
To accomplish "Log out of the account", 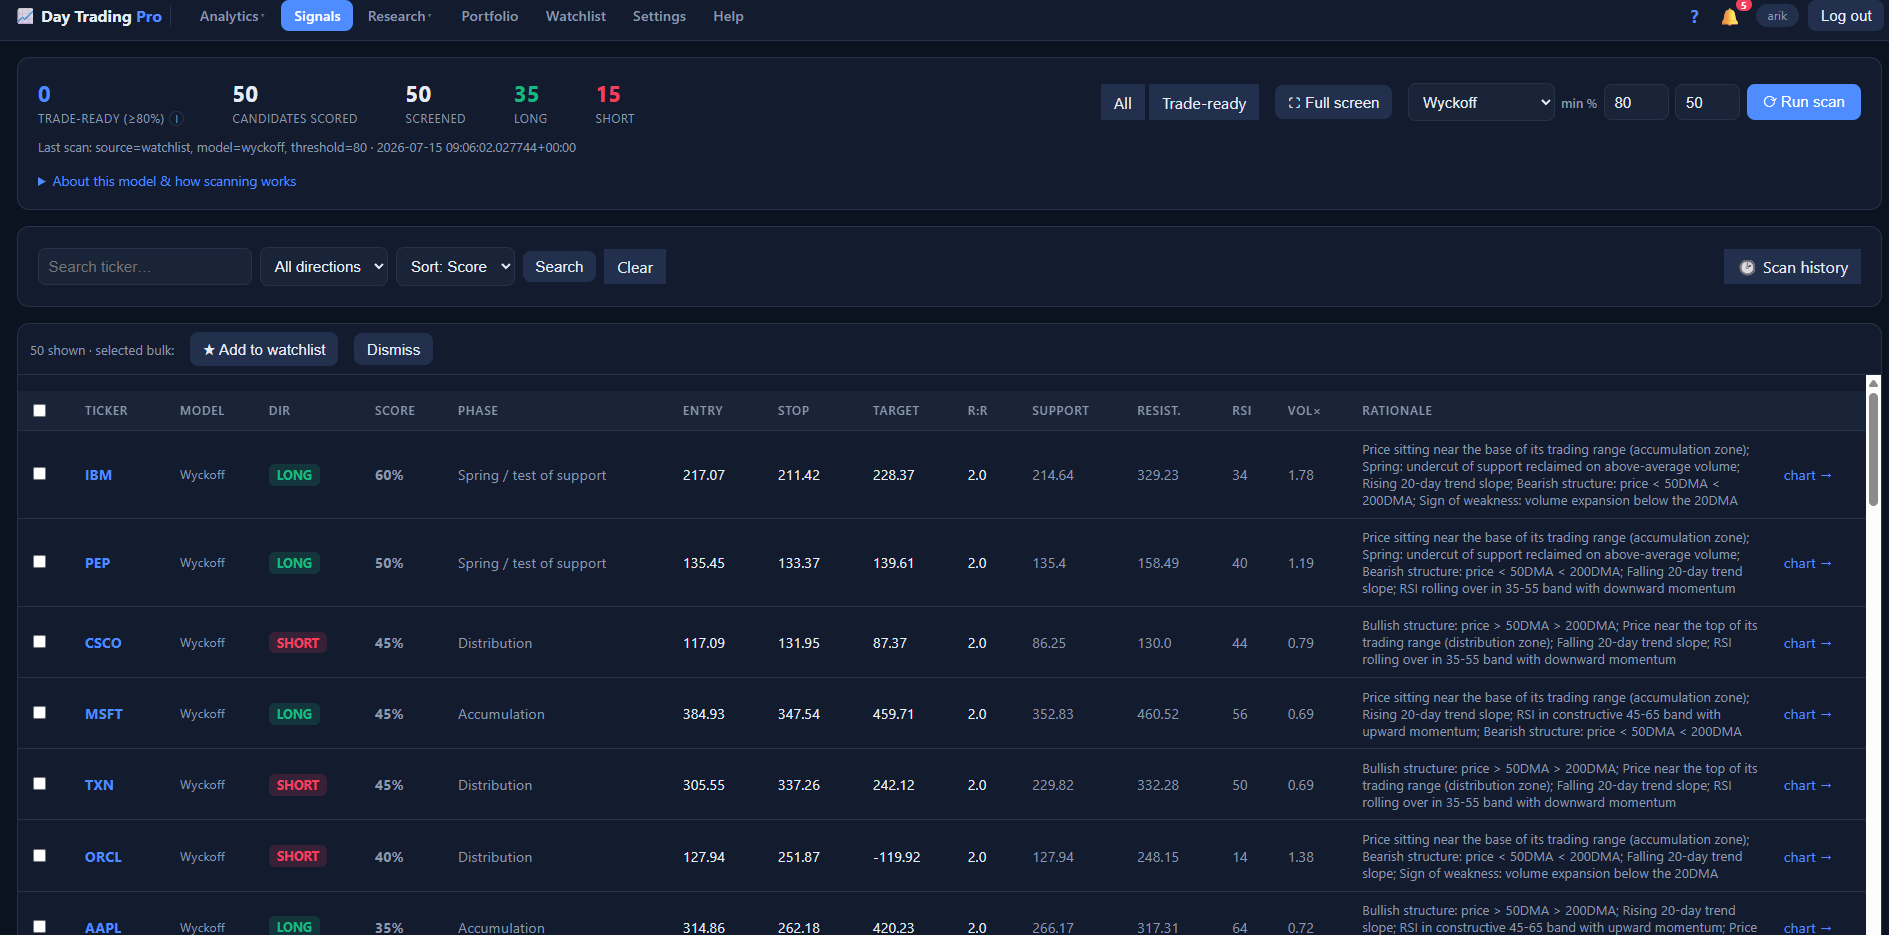I will (x=1846, y=16).
